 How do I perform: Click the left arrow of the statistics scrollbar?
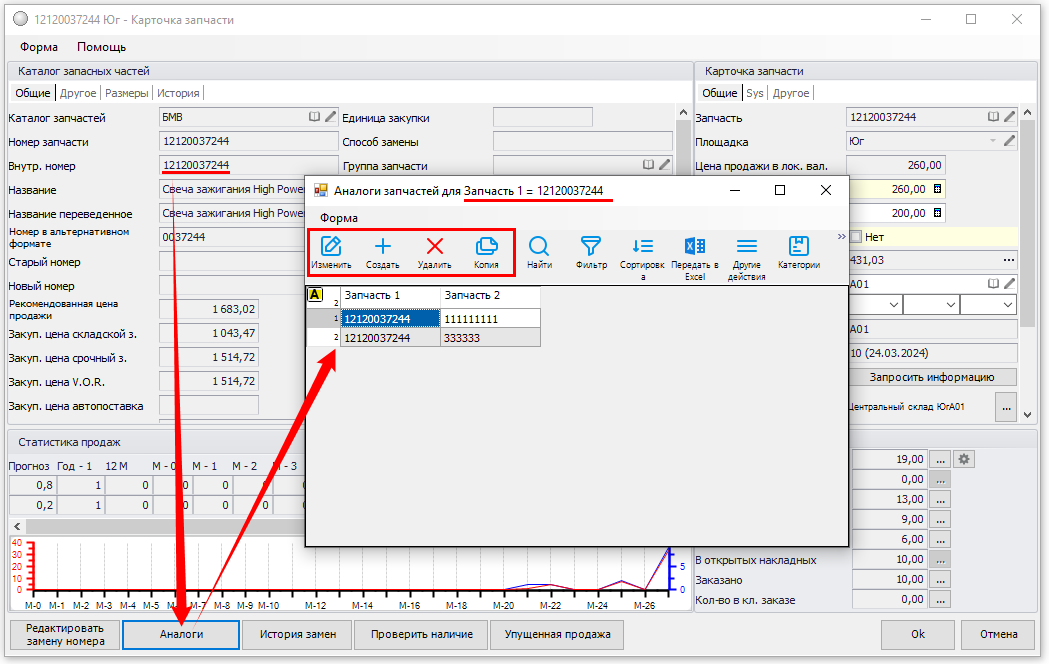click(x=16, y=525)
